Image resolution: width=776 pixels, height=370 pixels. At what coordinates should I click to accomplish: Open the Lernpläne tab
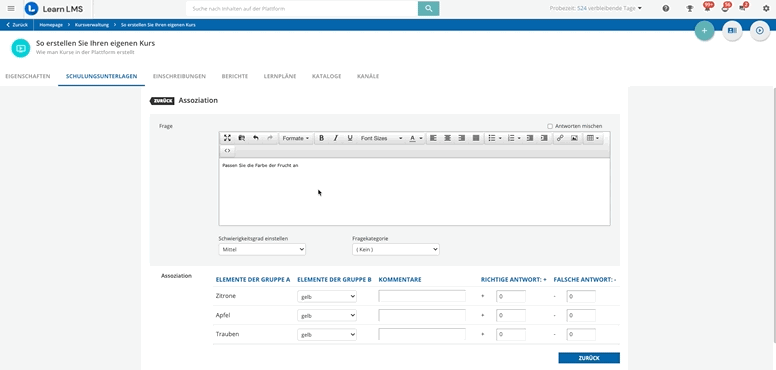click(x=280, y=76)
